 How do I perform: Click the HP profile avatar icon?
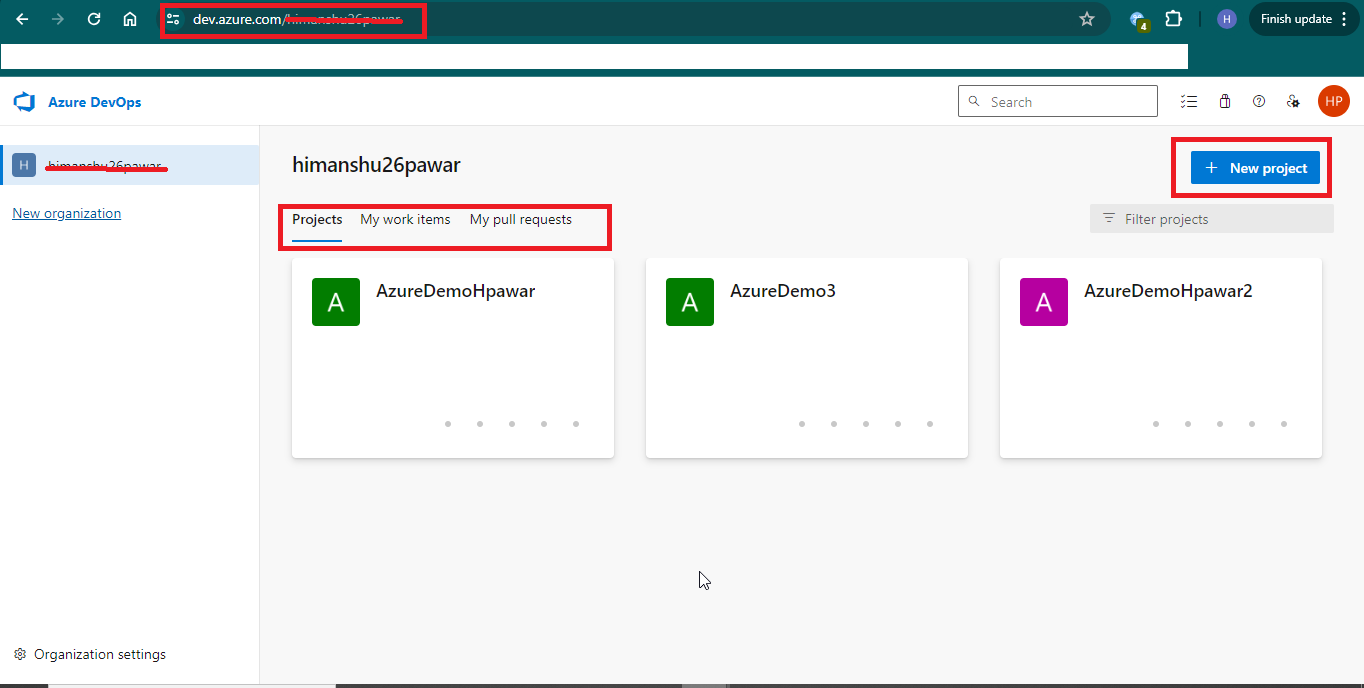[1333, 100]
